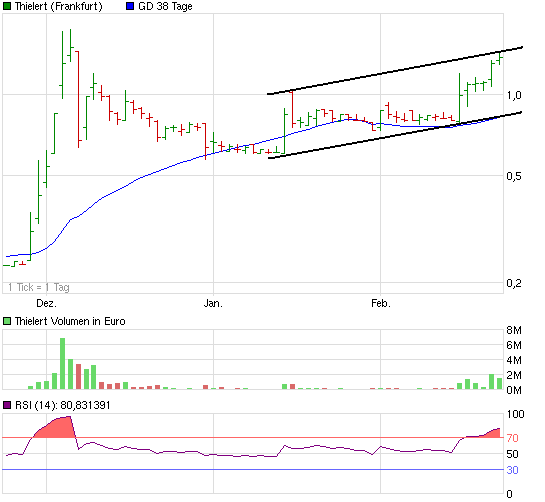Click the 'Thielert Volumen in Euro' label
The width and height of the screenshot is (545, 502).
(70, 321)
